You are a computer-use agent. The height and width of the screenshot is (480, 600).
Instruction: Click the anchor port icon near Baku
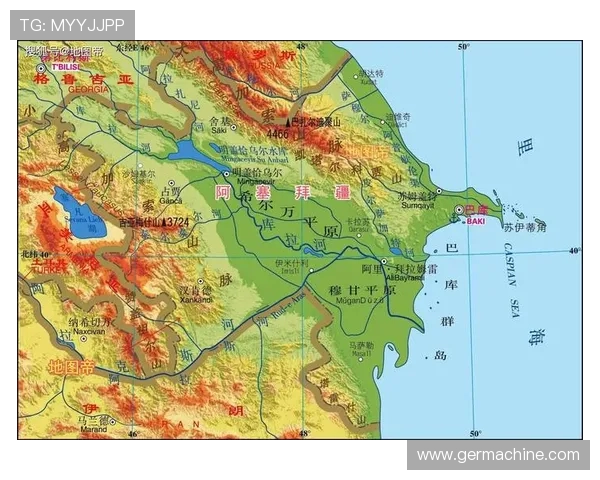pyautogui.click(x=454, y=220)
